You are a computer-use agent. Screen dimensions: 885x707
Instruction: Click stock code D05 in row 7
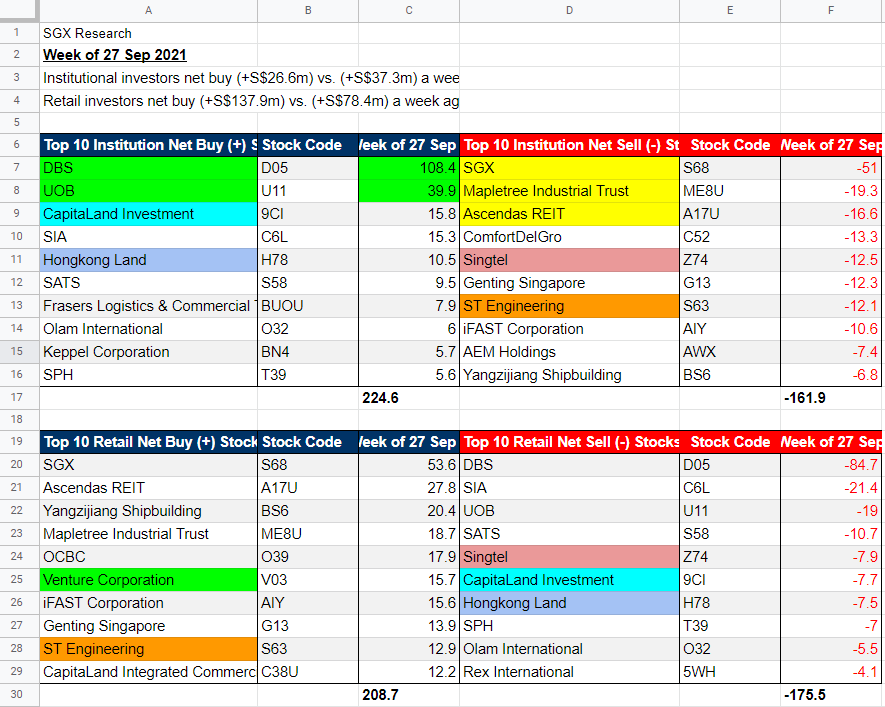tap(308, 168)
